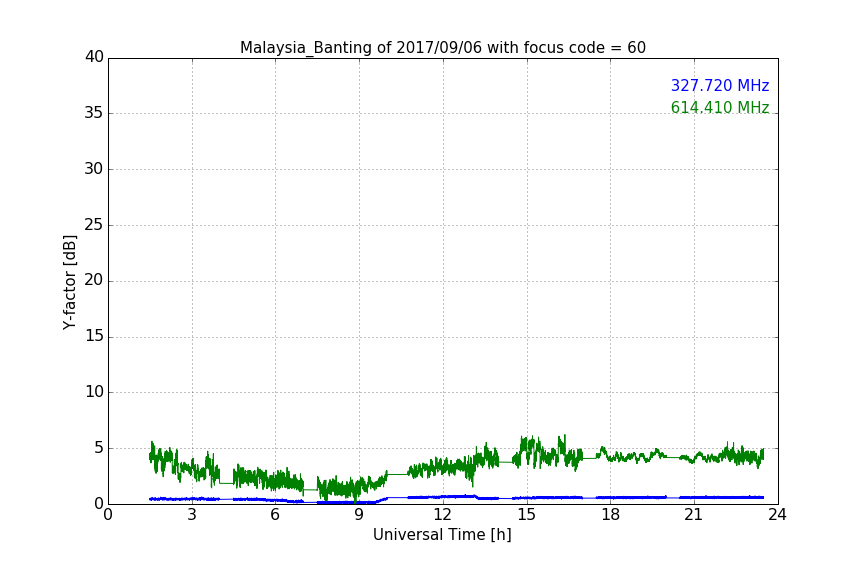Viewport: 864px width, 576px height.
Task: Click the y-axis tick label 10
Action: click(x=94, y=392)
